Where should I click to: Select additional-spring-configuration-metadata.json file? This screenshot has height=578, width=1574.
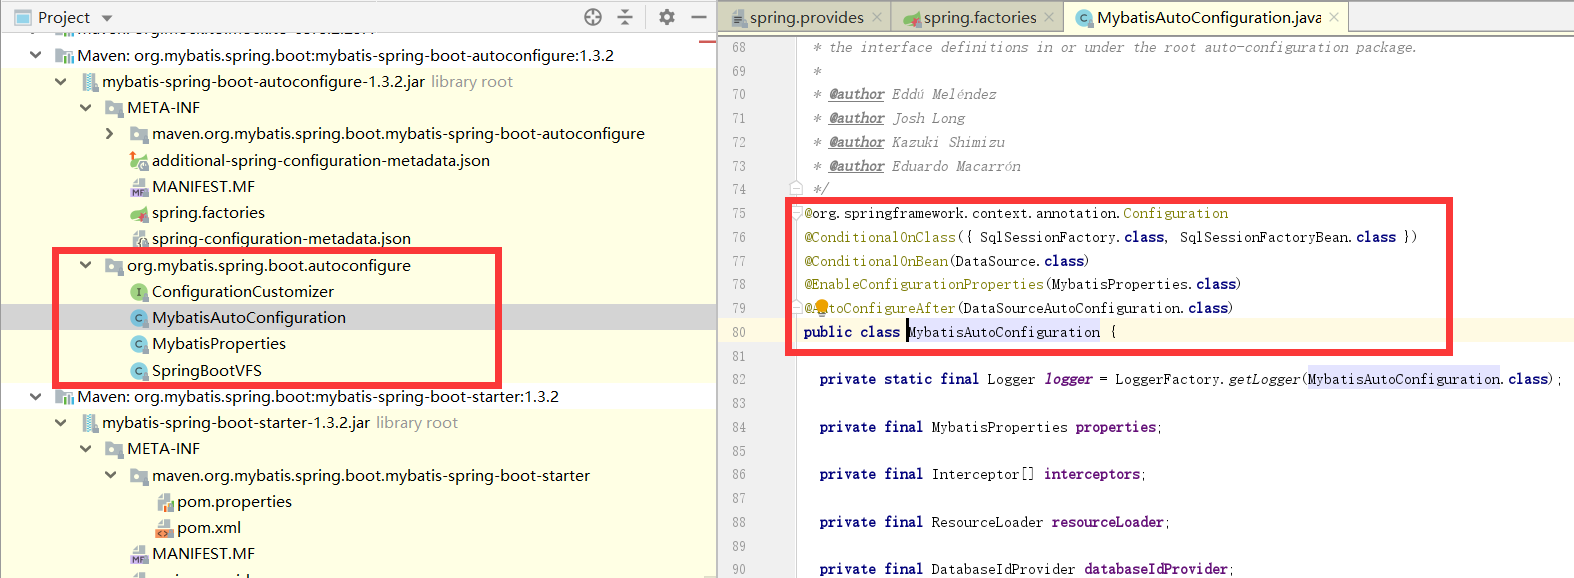pyautogui.click(x=320, y=160)
